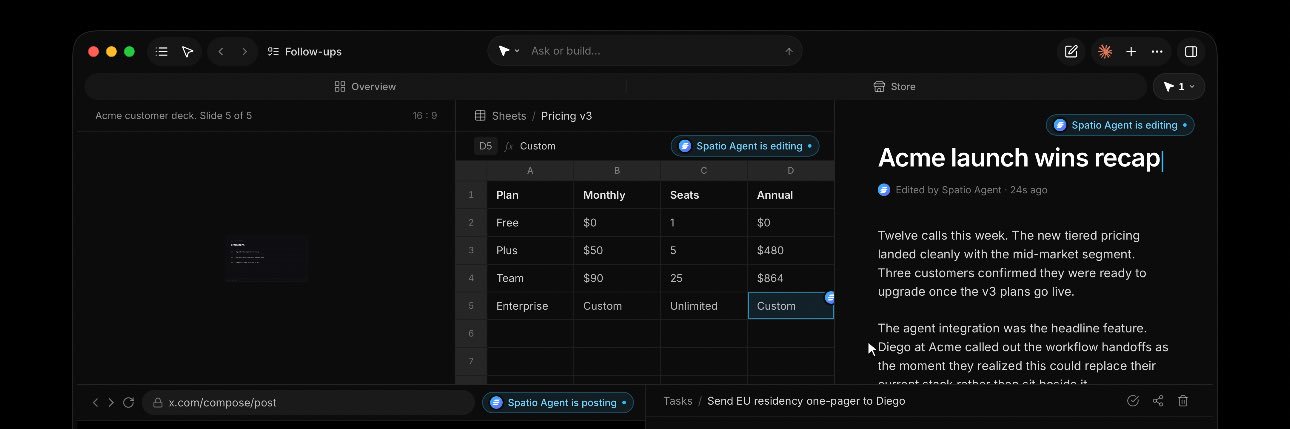Click the Free plan cell
The height and width of the screenshot is (429, 1290).
pyautogui.click(x=530, y=223)
